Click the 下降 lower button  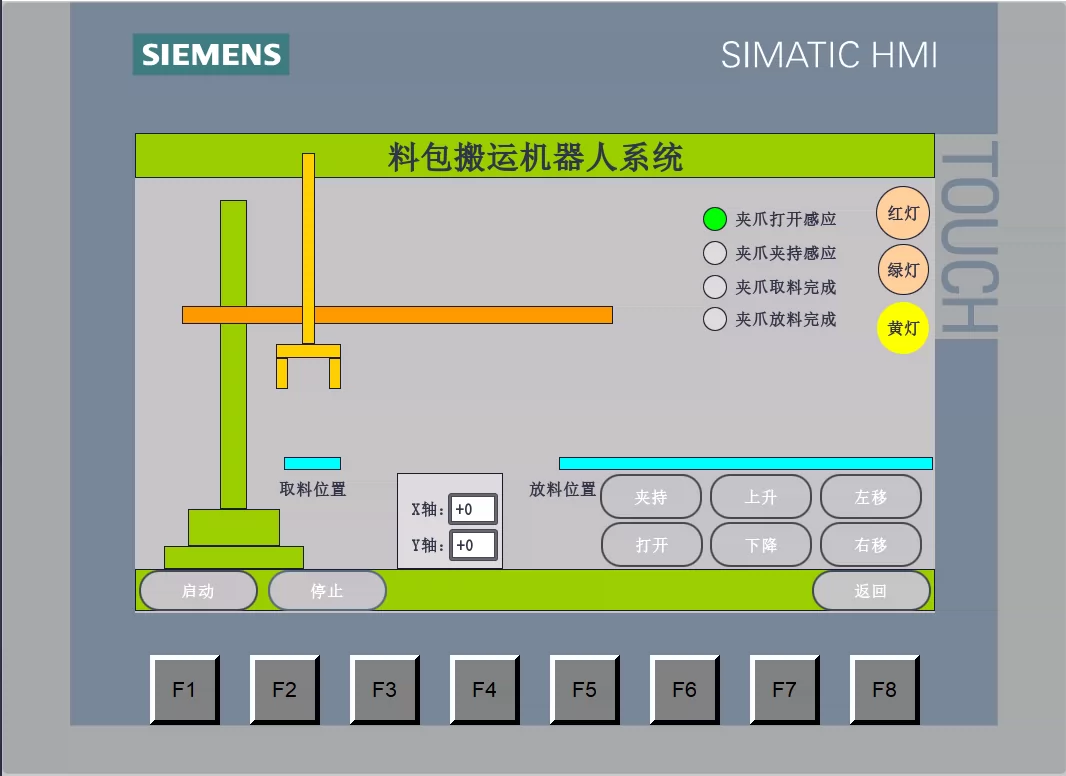point(761,545)
